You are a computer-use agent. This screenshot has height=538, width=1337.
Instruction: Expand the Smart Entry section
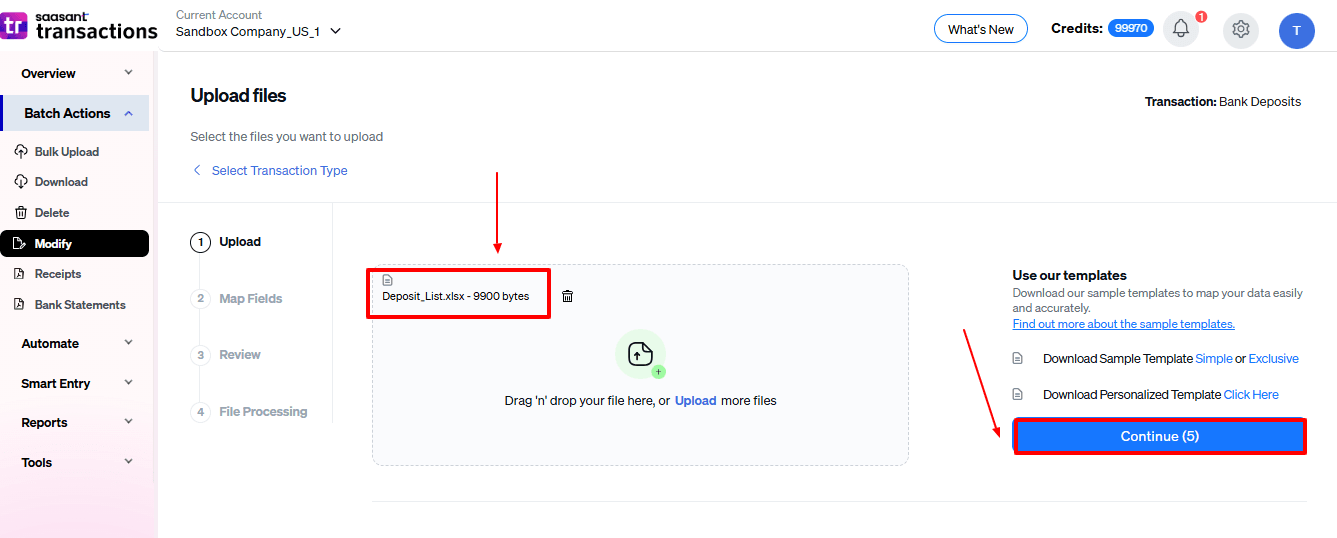[x=128, y=383]
